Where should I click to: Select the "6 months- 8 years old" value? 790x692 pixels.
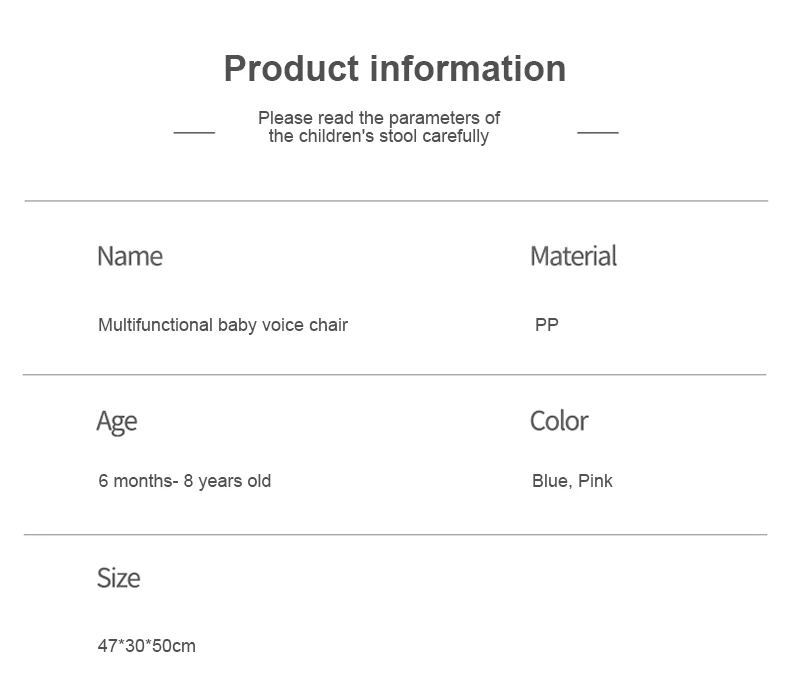[184, 481]
